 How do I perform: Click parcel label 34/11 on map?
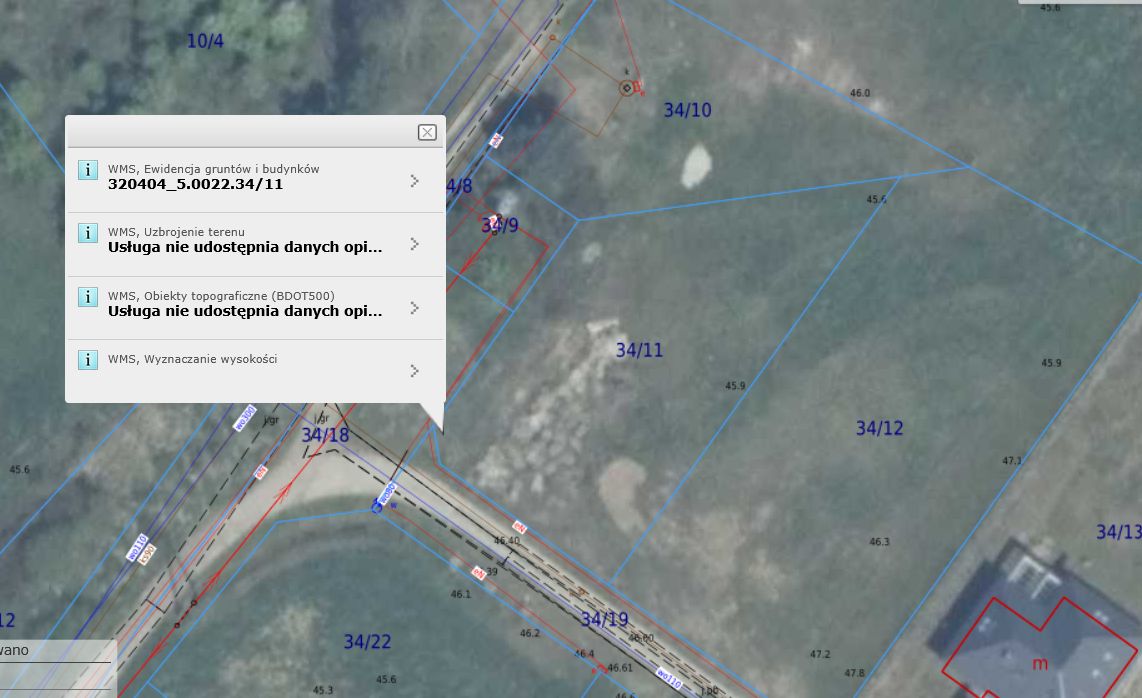click(x=639, y=350)
